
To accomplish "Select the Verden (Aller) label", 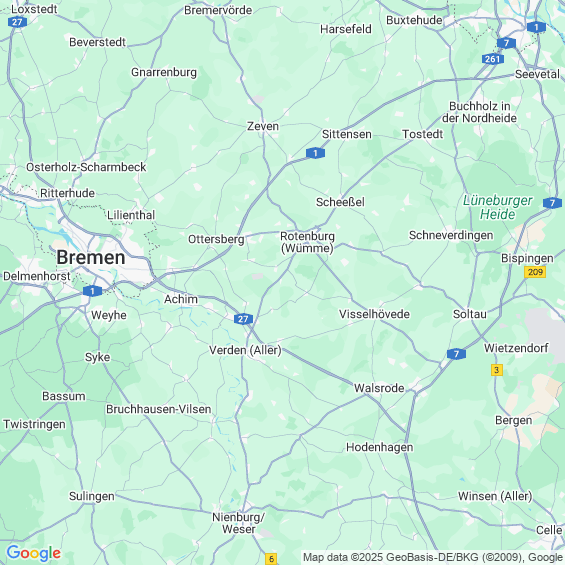I will tap(245, 350).
